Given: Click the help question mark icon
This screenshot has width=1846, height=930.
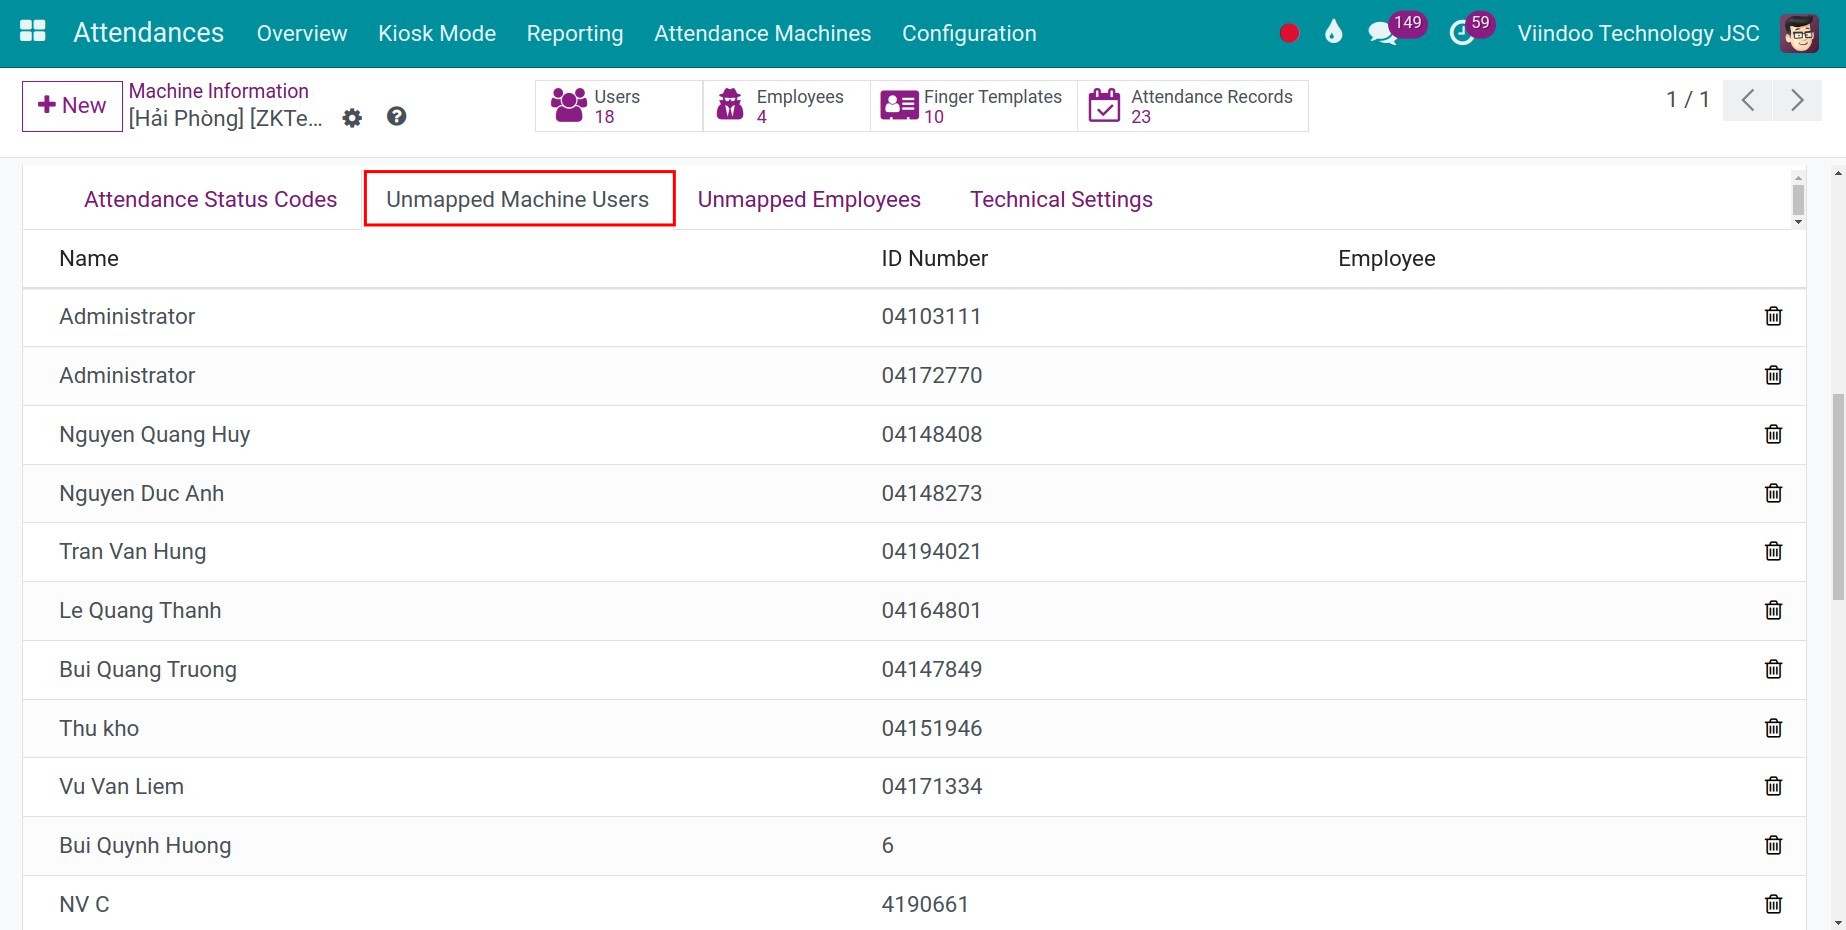Looking at the screenshot, I should pyautogui.click(x=397, y=117).
